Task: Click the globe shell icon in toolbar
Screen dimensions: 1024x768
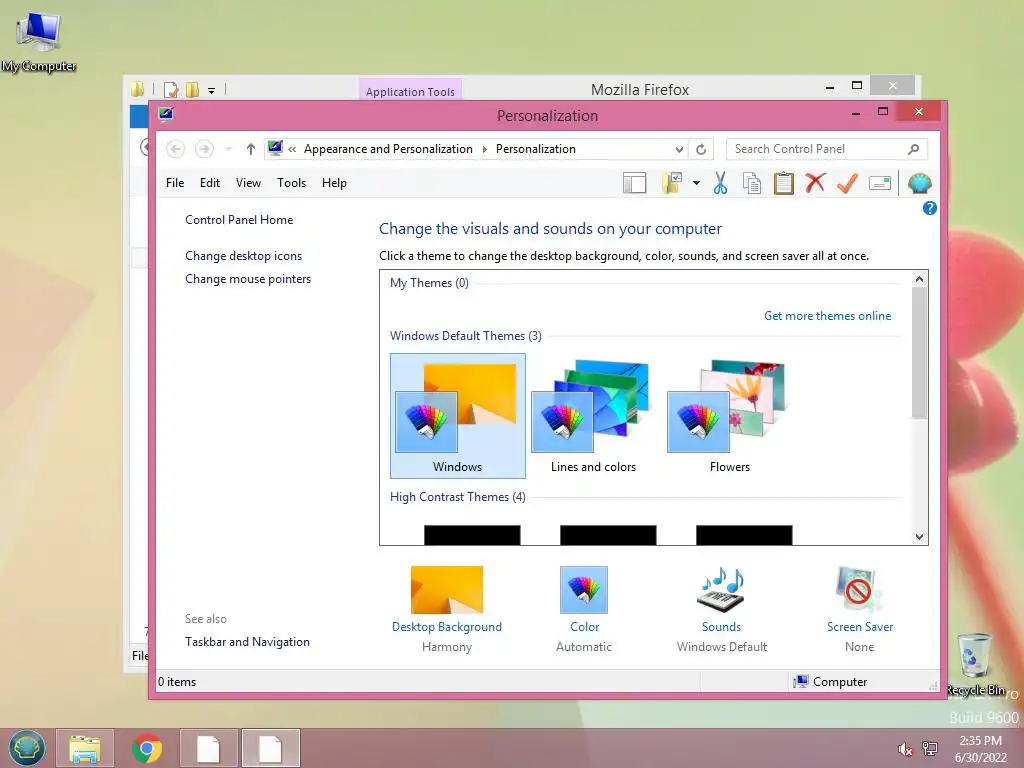Action: point(920,184)
